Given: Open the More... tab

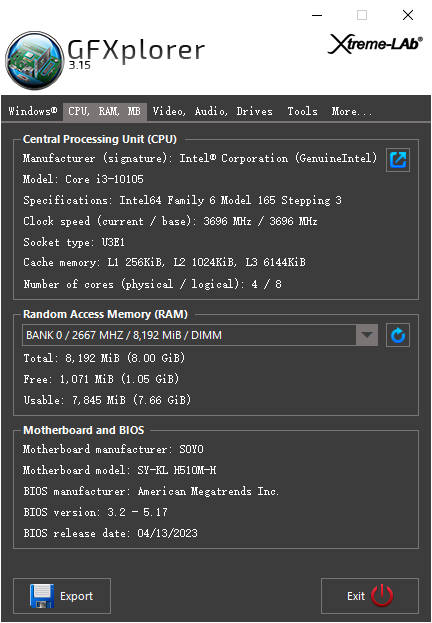Looking at the screenshot, I should [x=352, y=111].
